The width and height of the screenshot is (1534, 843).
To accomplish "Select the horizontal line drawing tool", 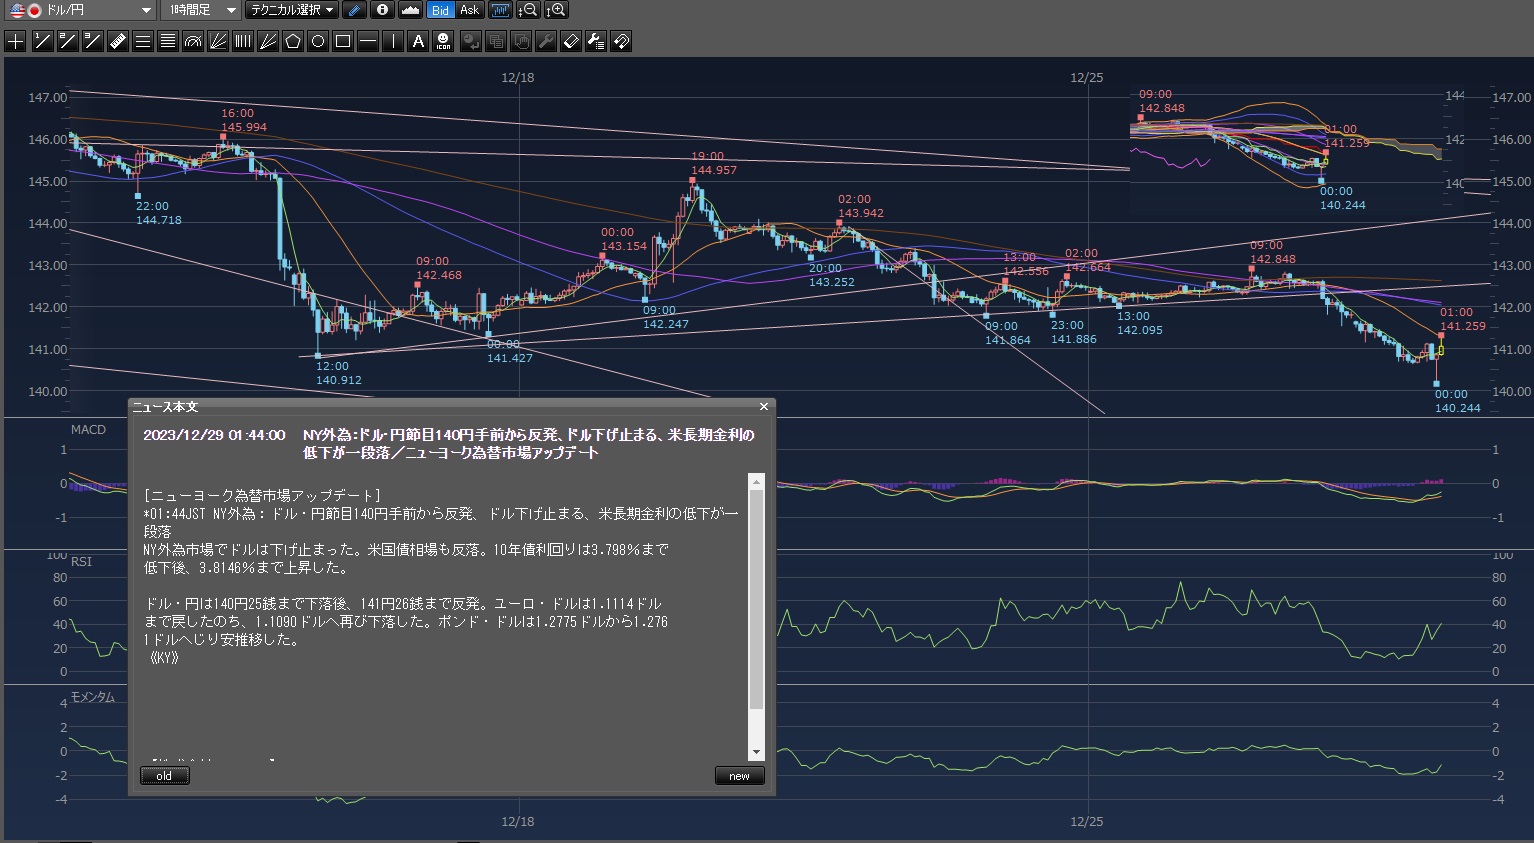I will click(368, 41).
